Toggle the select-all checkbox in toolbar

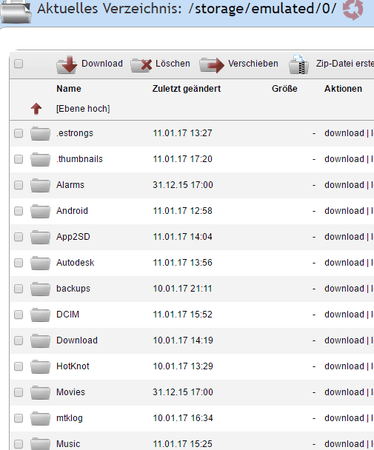19,63
